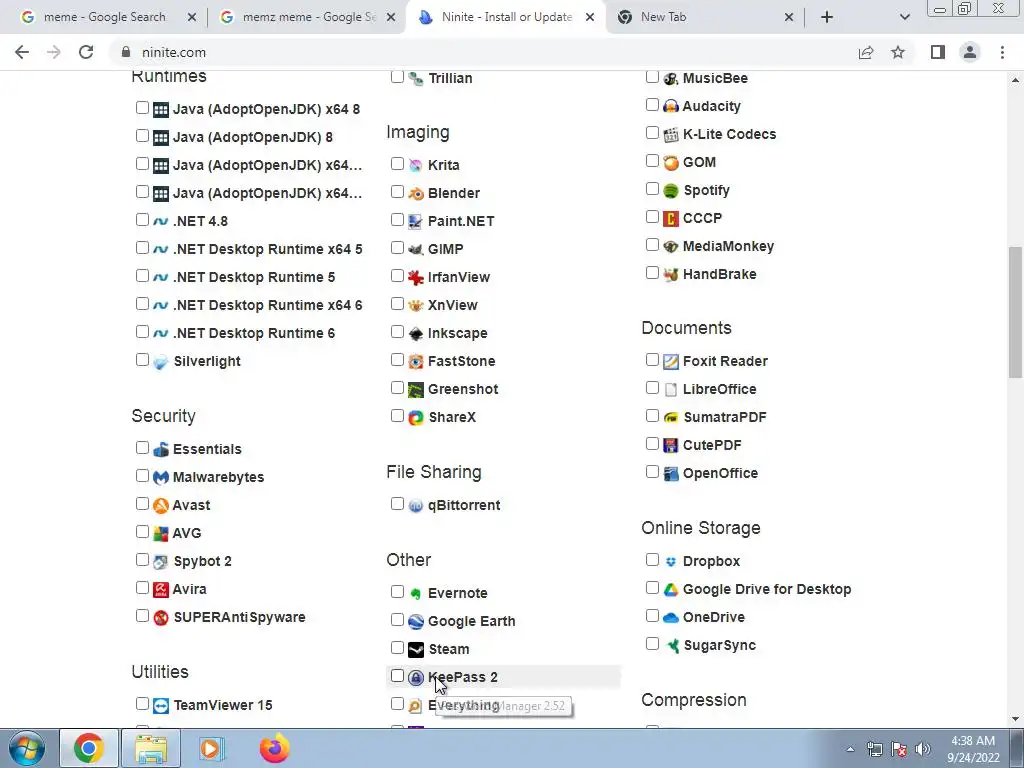Open the Windows Start menu
The height and width of the screenshot is (768, 1024).
point(27,748)
